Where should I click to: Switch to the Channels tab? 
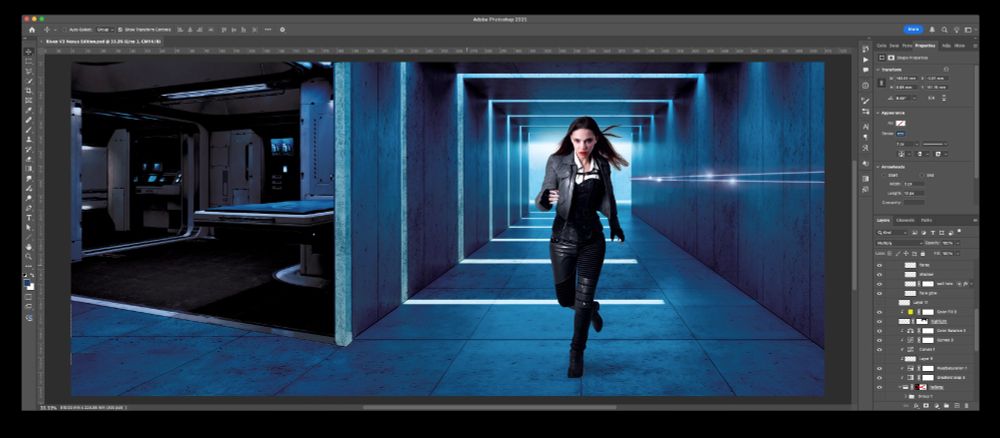coord(906,220)
